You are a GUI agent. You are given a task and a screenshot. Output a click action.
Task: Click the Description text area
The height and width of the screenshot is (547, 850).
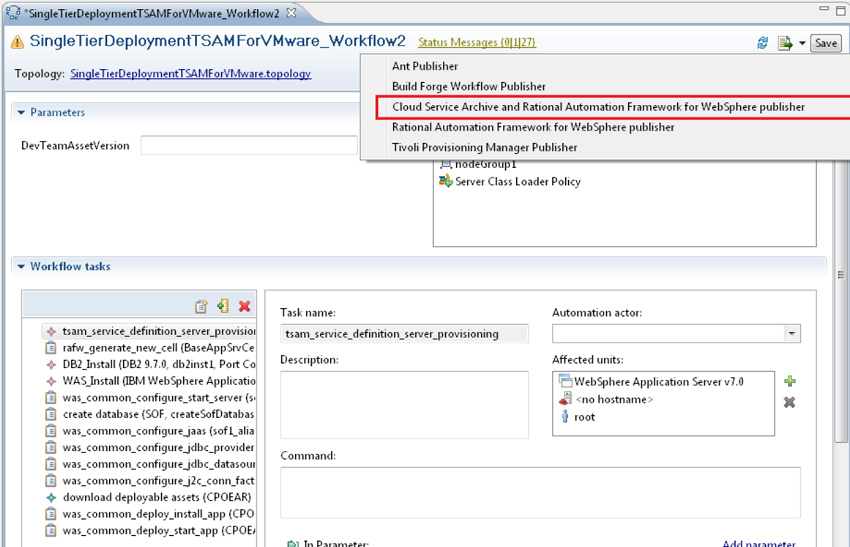click(x=404, y=404)
